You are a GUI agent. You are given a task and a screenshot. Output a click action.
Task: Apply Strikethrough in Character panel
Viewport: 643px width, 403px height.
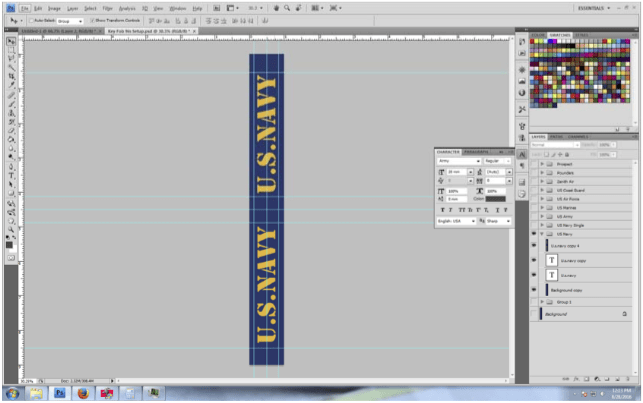tap(506, 210)
